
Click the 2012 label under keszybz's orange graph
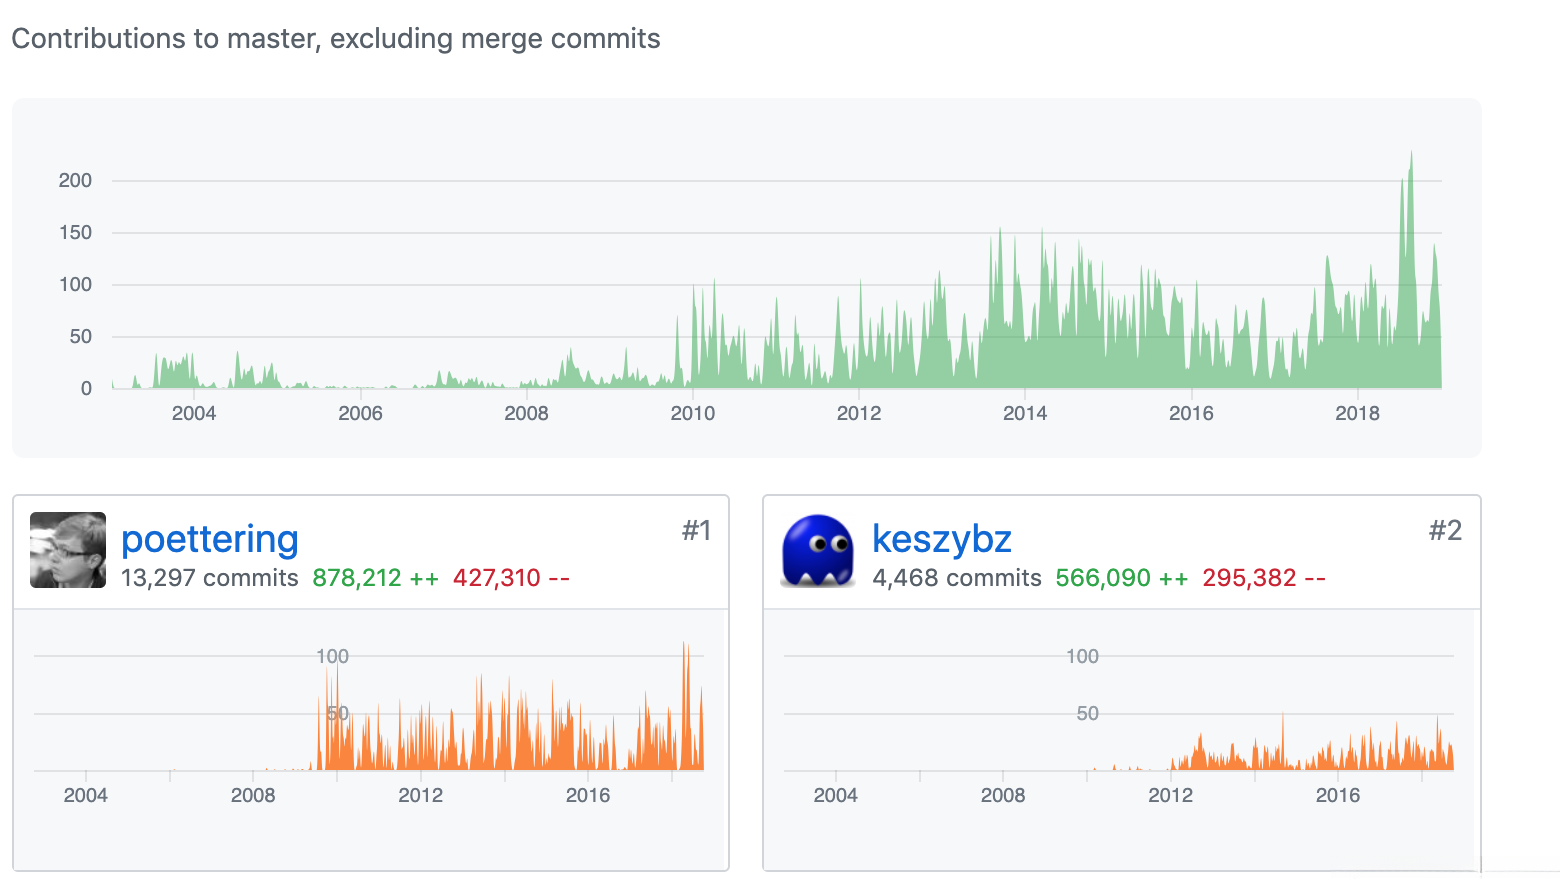point(1170,795)
